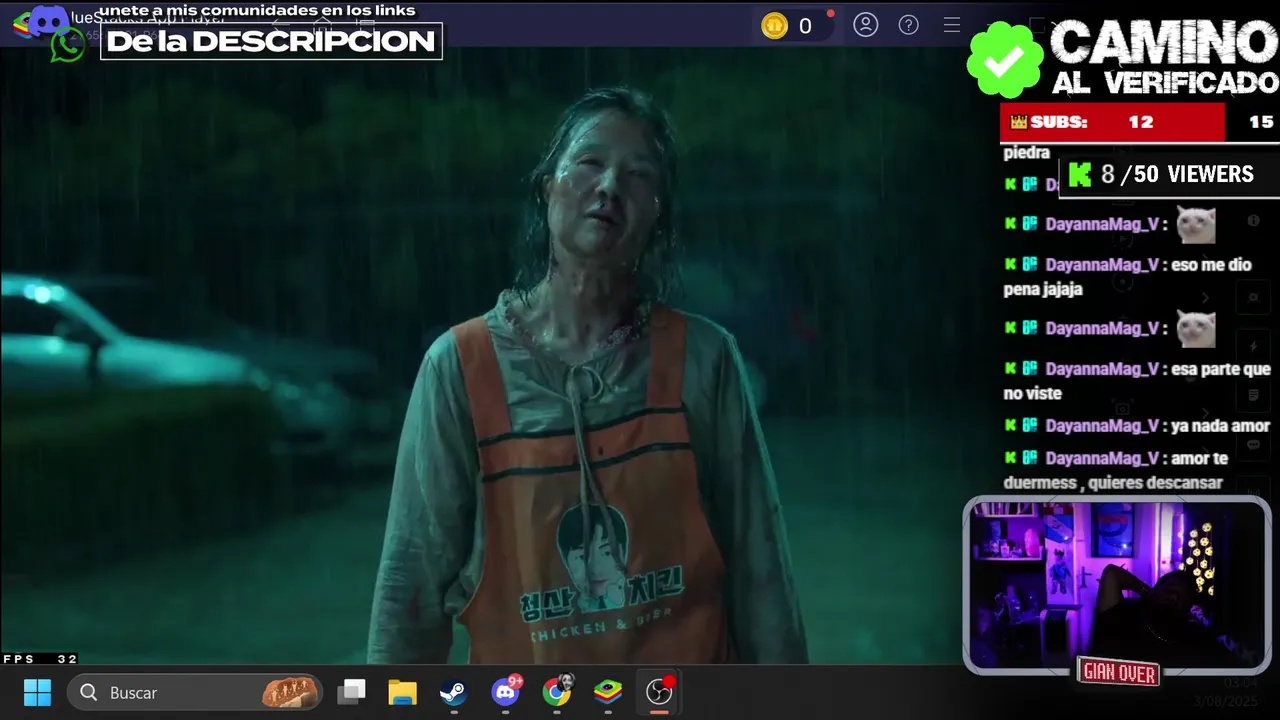1280x720 pixels.
Task: Open OBS Studio from the taskbar
Action: [x=659, y=692]
